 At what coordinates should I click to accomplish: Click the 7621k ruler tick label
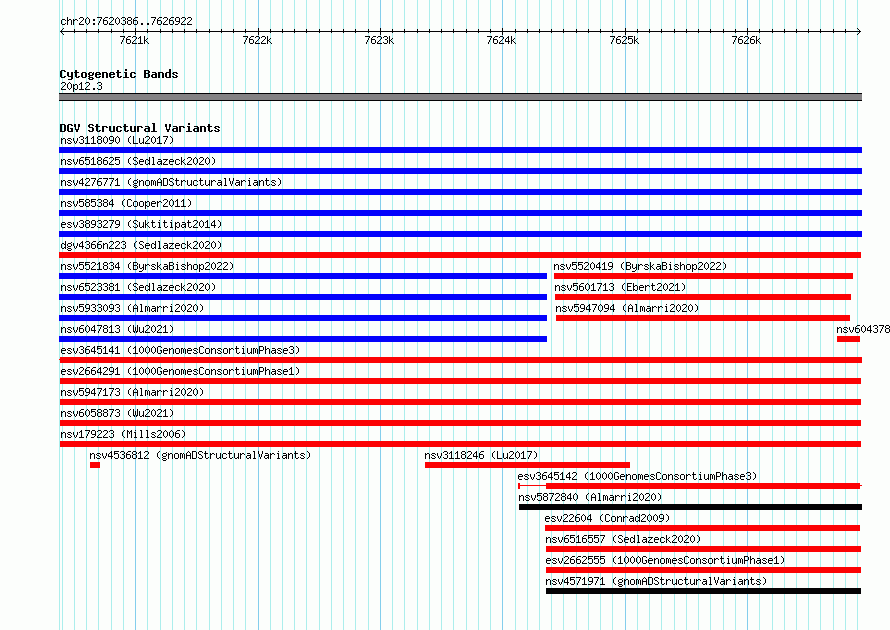click(135, 40)
